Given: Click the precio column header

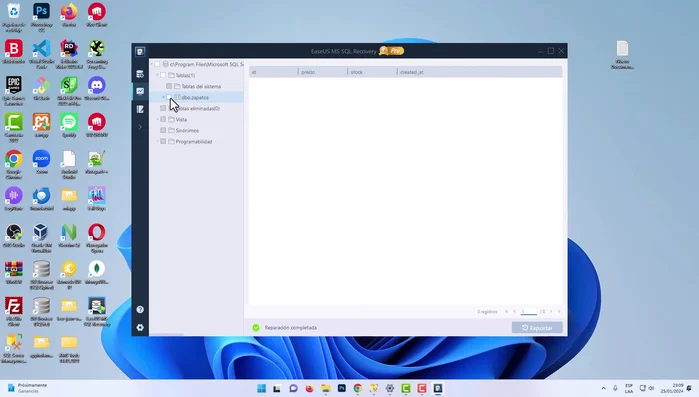Looking at the screenshot, I should coord(323,72).
